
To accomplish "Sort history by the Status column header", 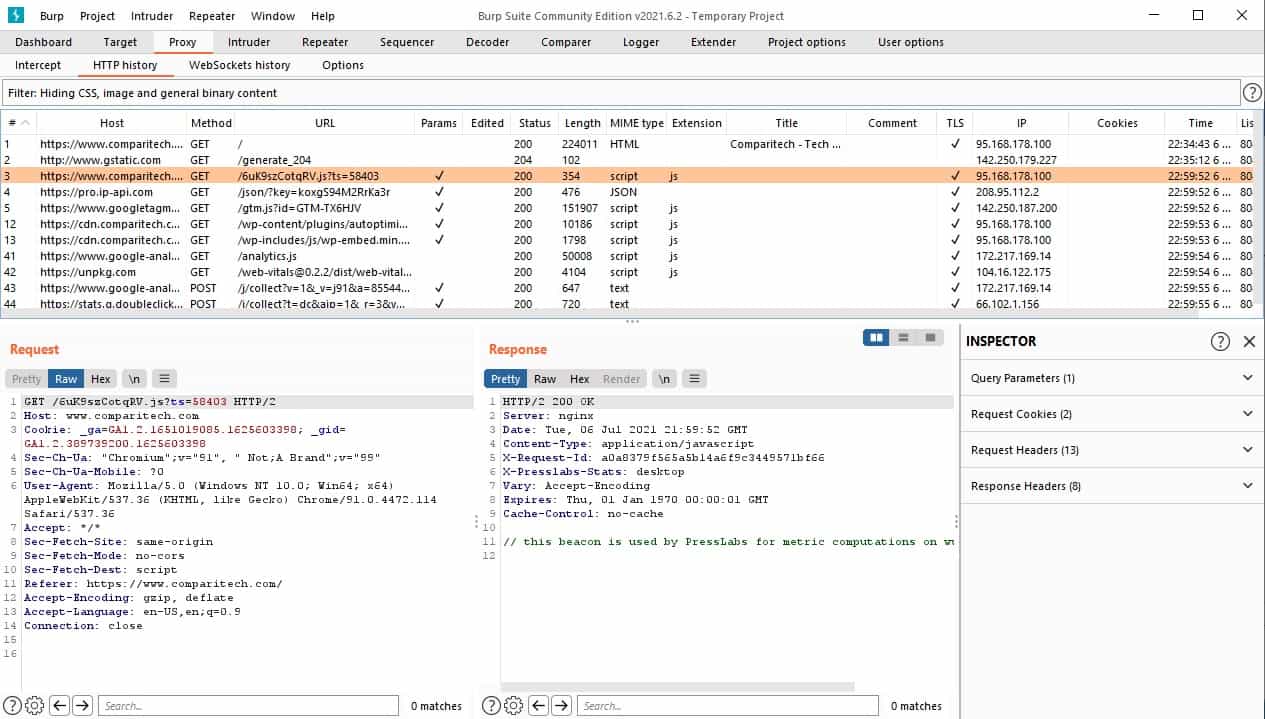I will point(535,123).
